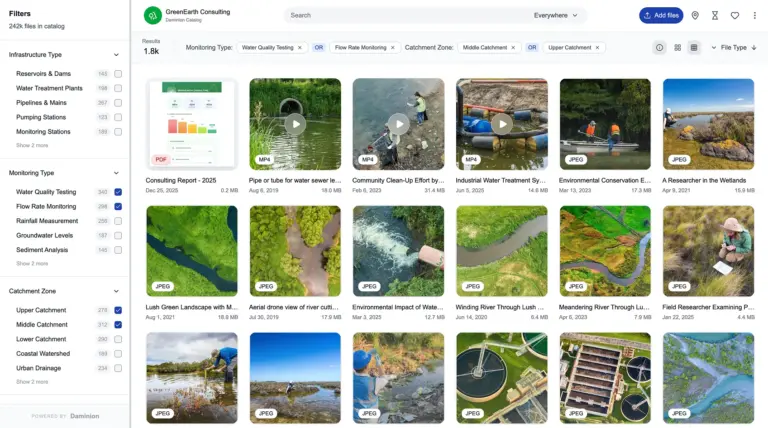Open the three-dot more options menu
The image size is (768, 428).
753,15
